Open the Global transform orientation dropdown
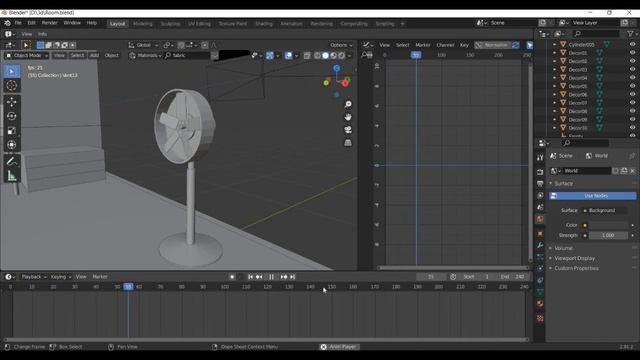Image resolution: width=640 pixels, height=360 pixels. [143, 45]
